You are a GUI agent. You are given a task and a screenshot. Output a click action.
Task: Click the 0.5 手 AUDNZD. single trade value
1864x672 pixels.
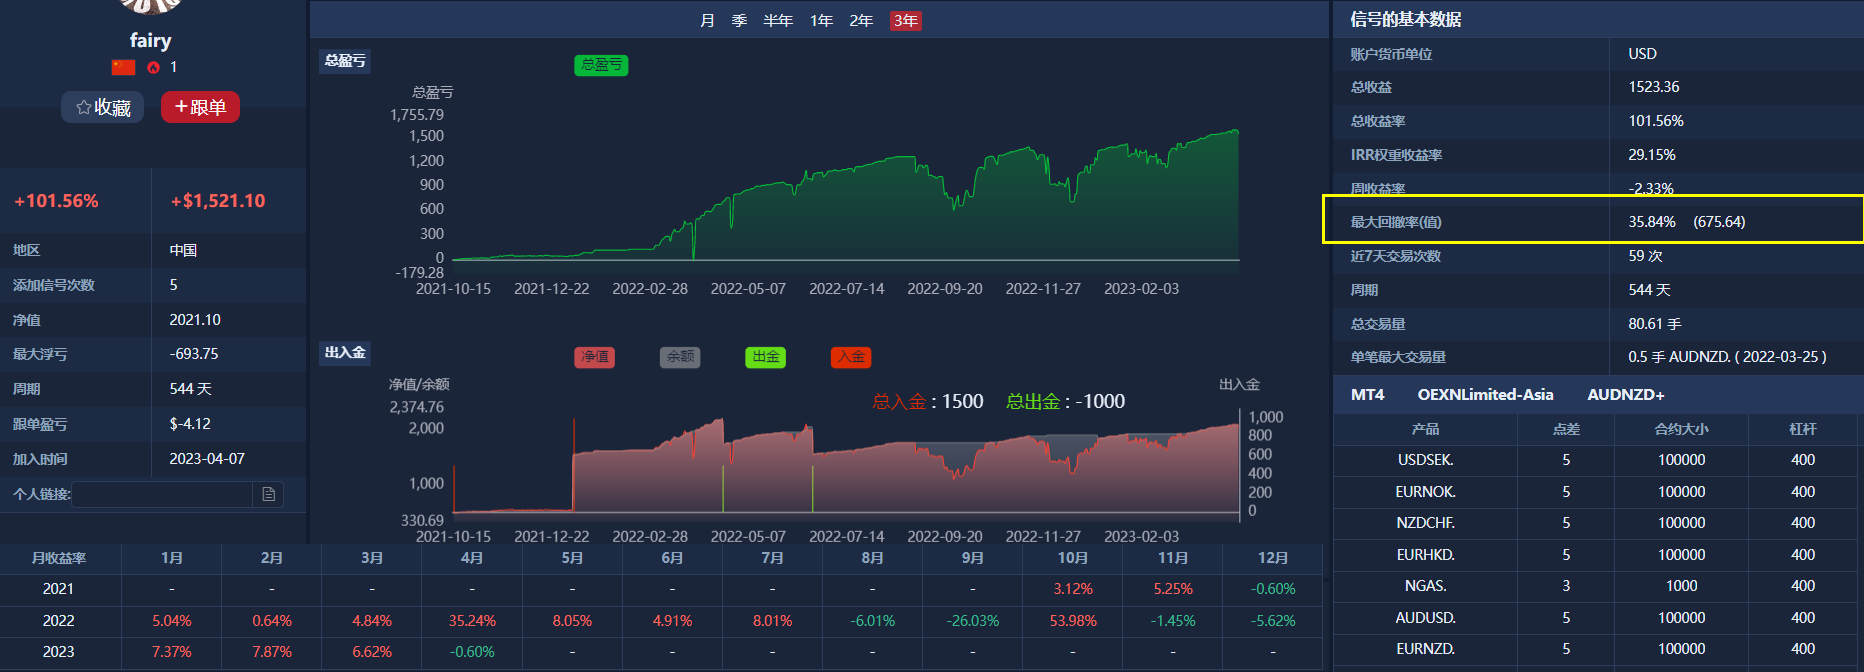point(1727,357)
